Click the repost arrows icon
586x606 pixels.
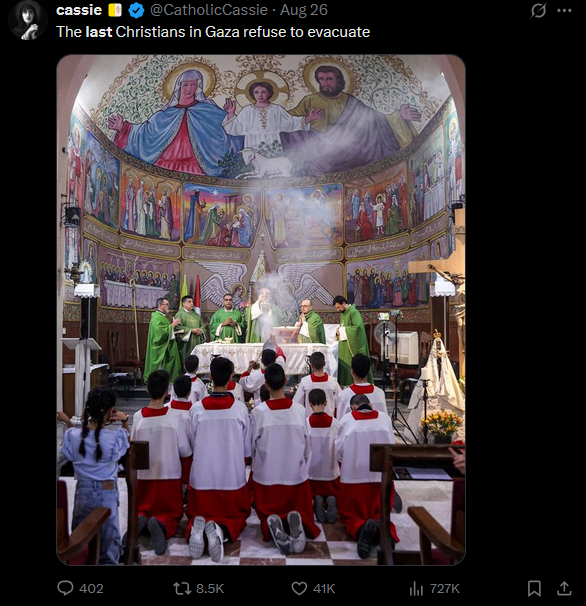pos(182,589)
